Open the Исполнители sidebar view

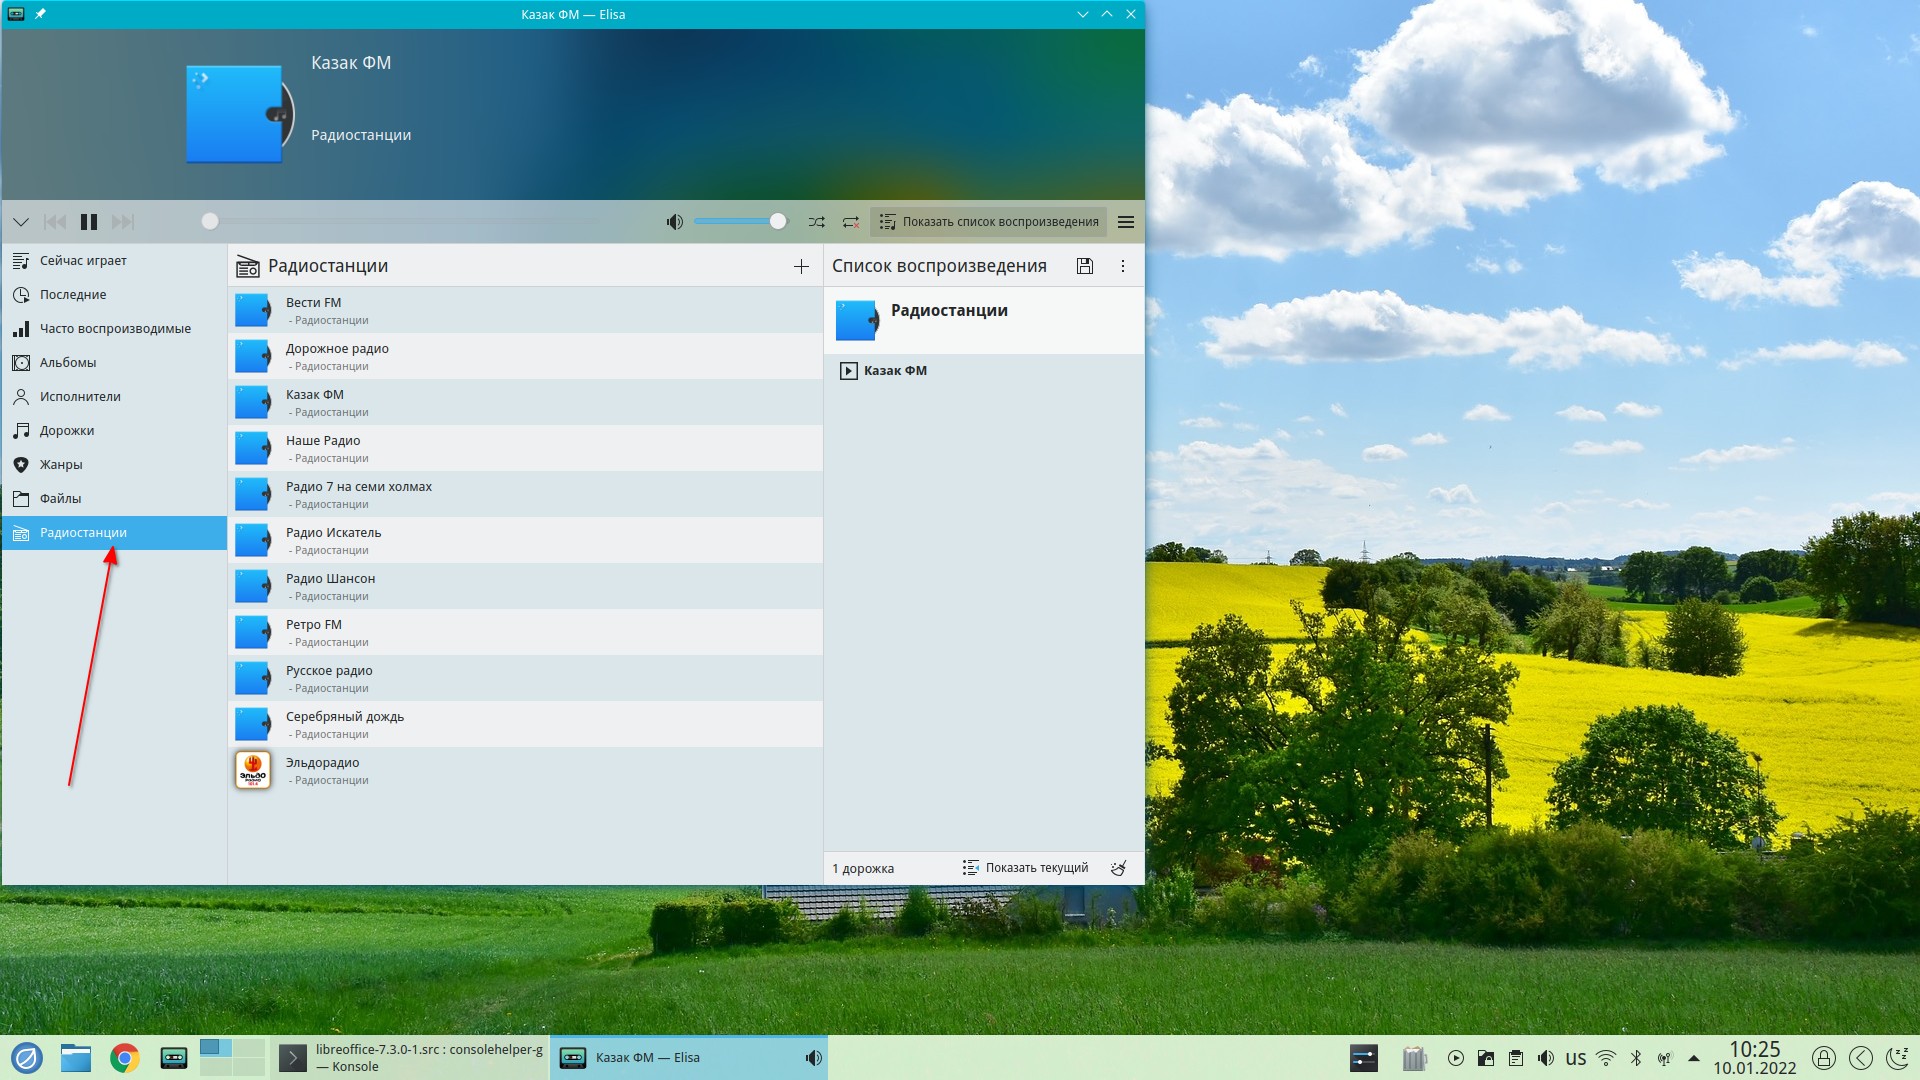click(x=80, y=397)
